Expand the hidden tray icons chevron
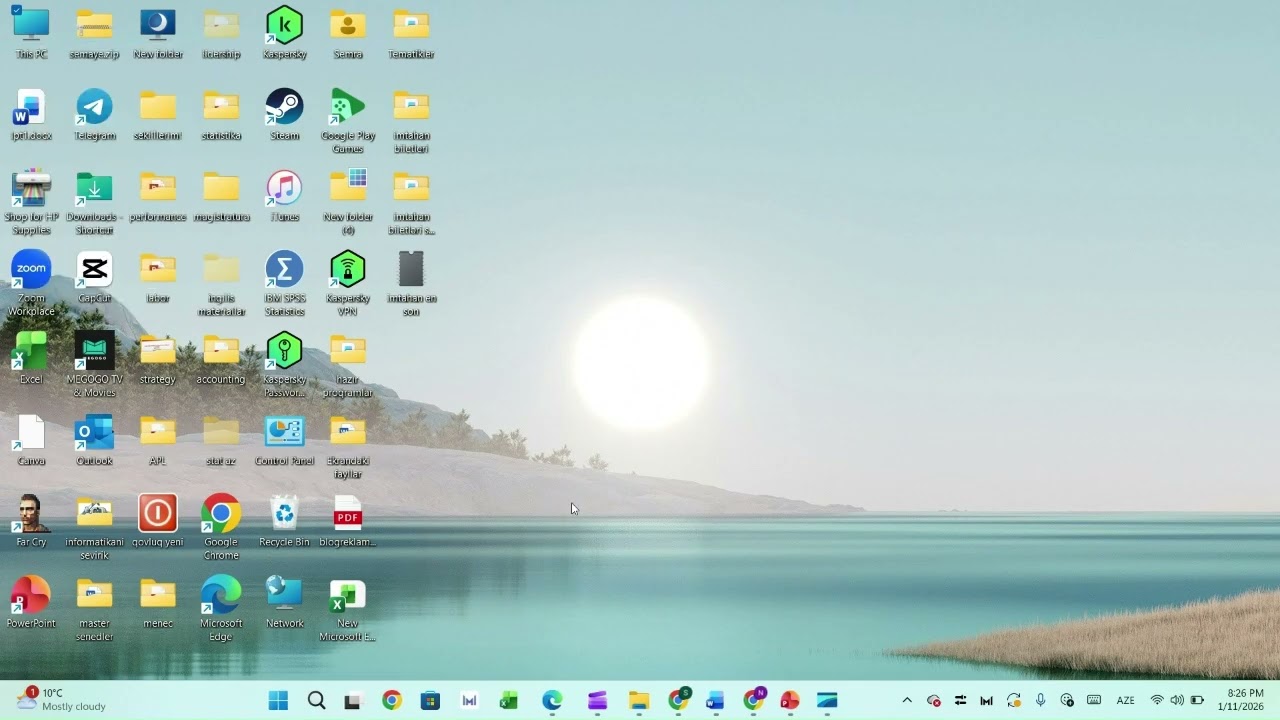 [907, 701]
